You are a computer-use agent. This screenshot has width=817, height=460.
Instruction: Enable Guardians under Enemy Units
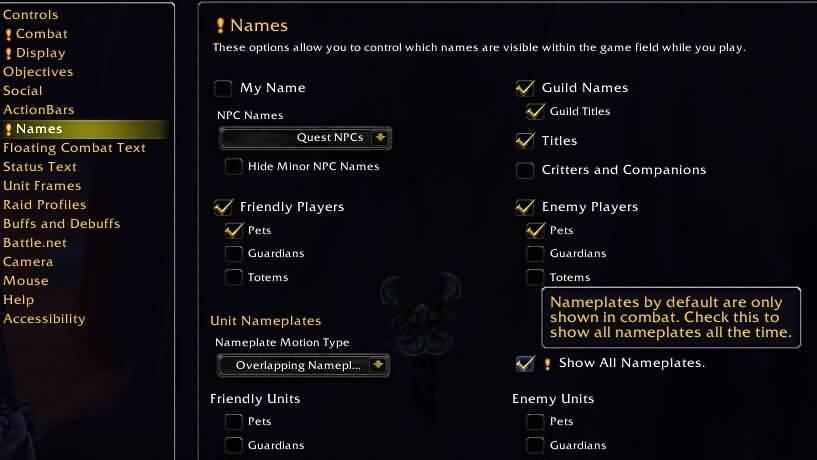(535, 445)
